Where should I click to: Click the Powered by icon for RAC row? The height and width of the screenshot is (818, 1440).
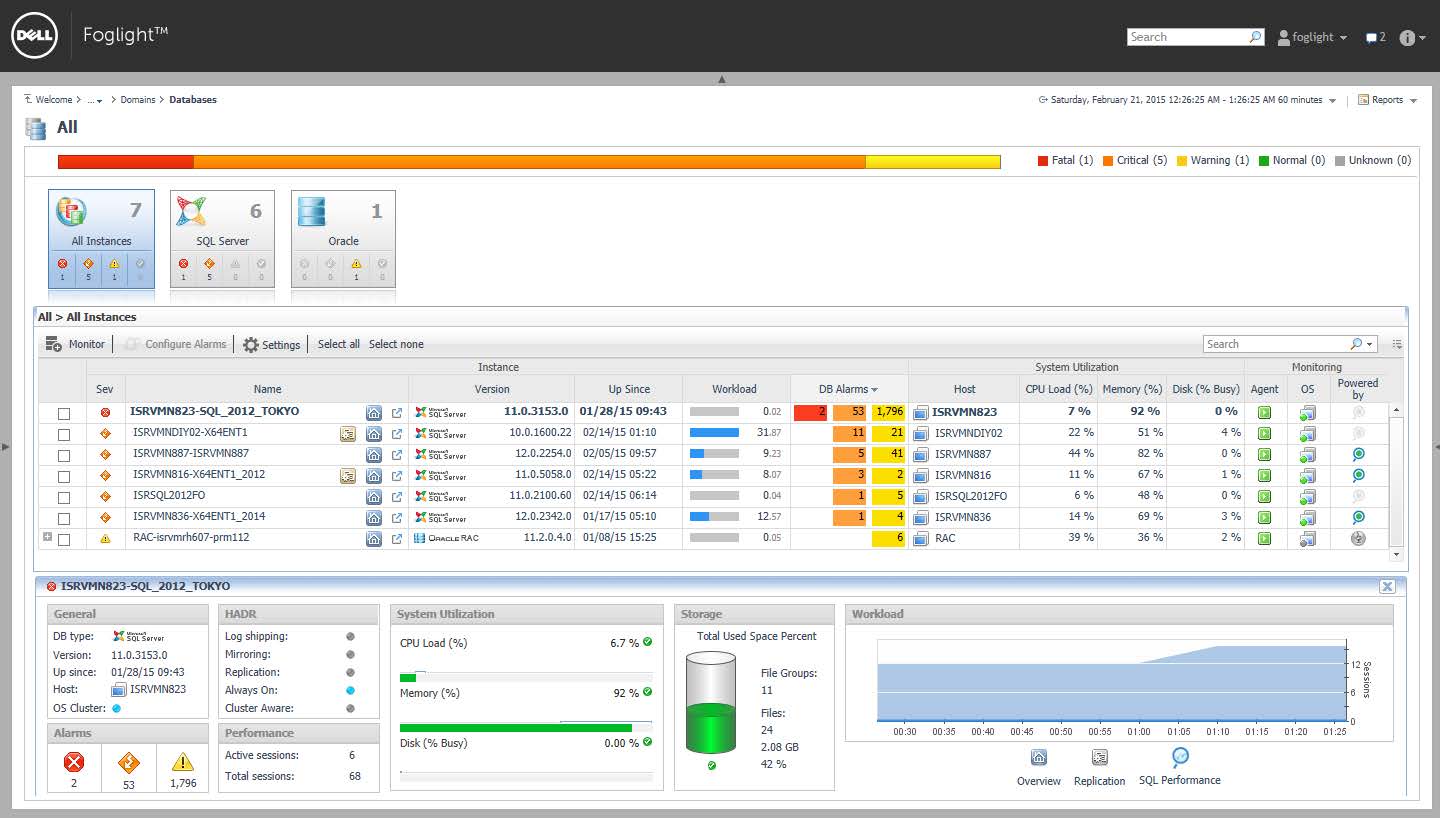[1358, 538]
